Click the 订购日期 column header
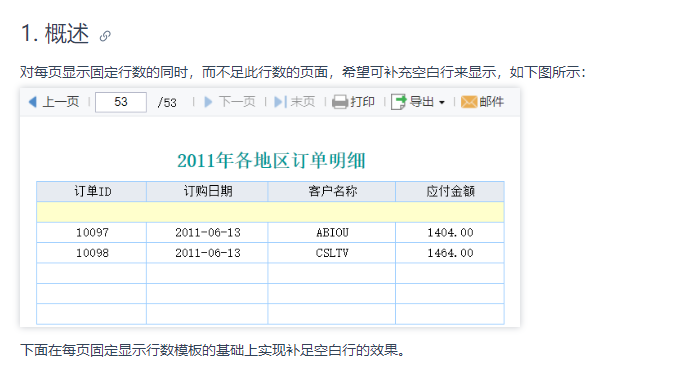The image size is (691, 368). 207,191
